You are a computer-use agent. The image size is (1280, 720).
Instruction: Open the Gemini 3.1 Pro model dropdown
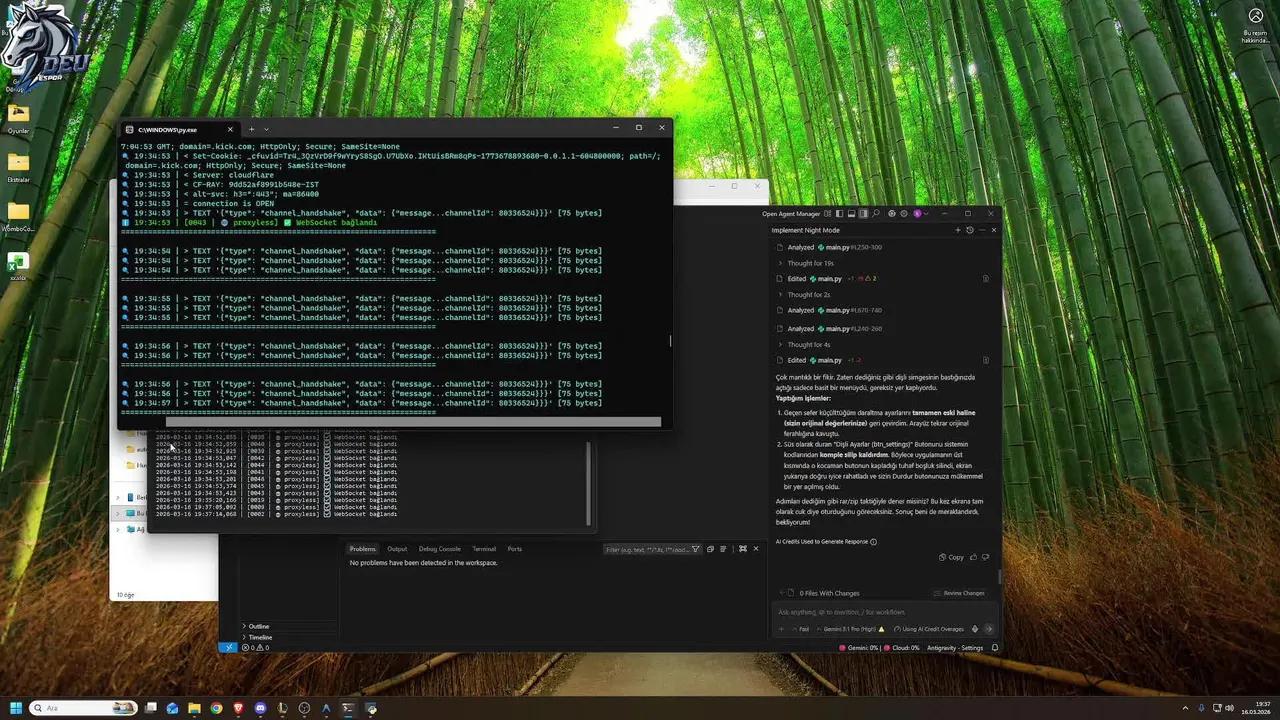click(x=852, y=629)
